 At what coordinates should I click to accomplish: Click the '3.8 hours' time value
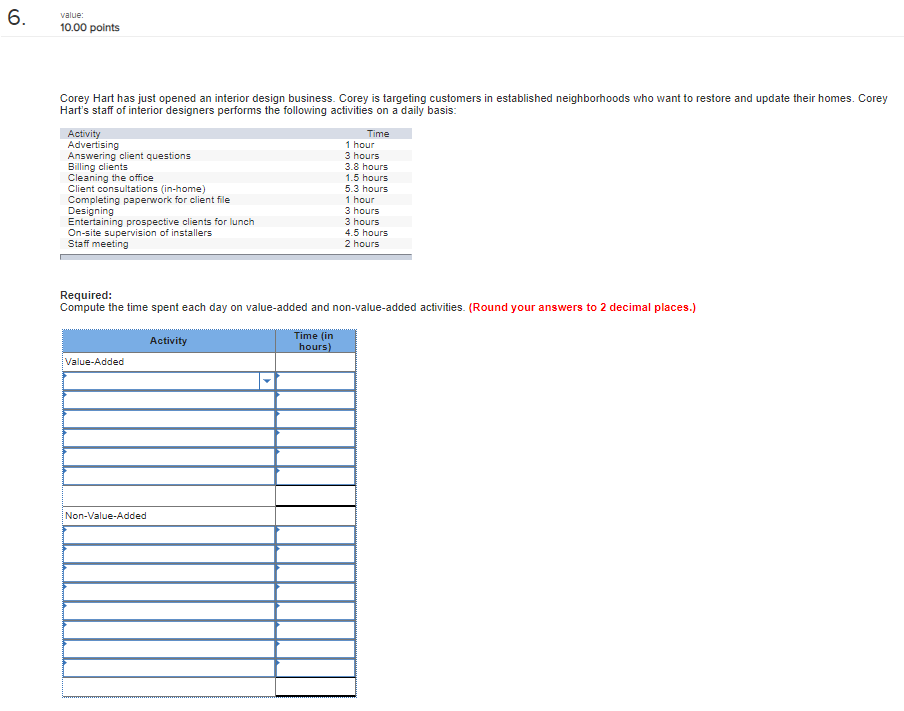pos(367,167)
